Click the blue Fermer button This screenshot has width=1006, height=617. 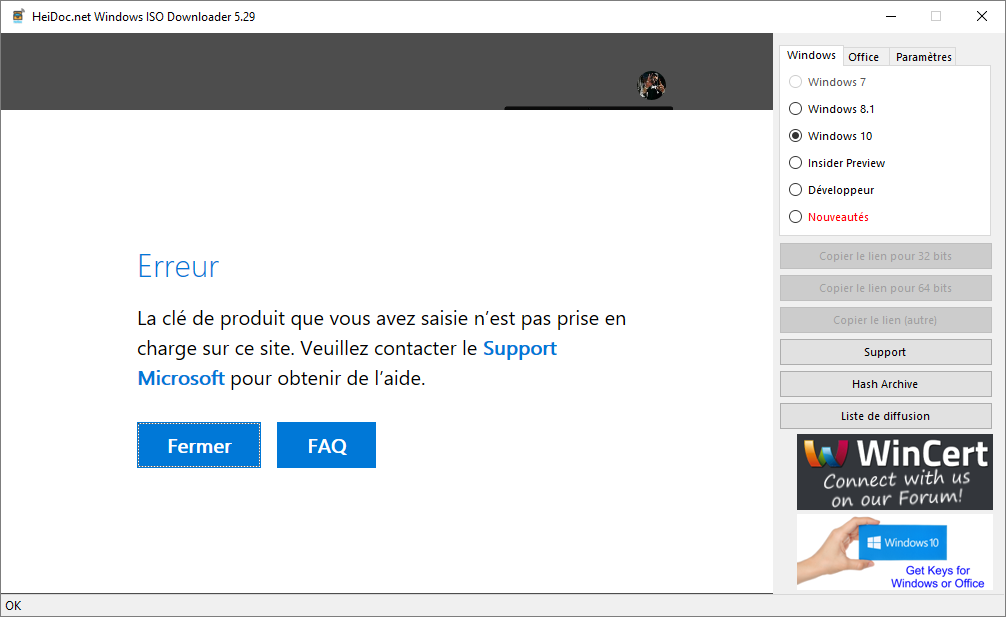(x=199, y=445)
